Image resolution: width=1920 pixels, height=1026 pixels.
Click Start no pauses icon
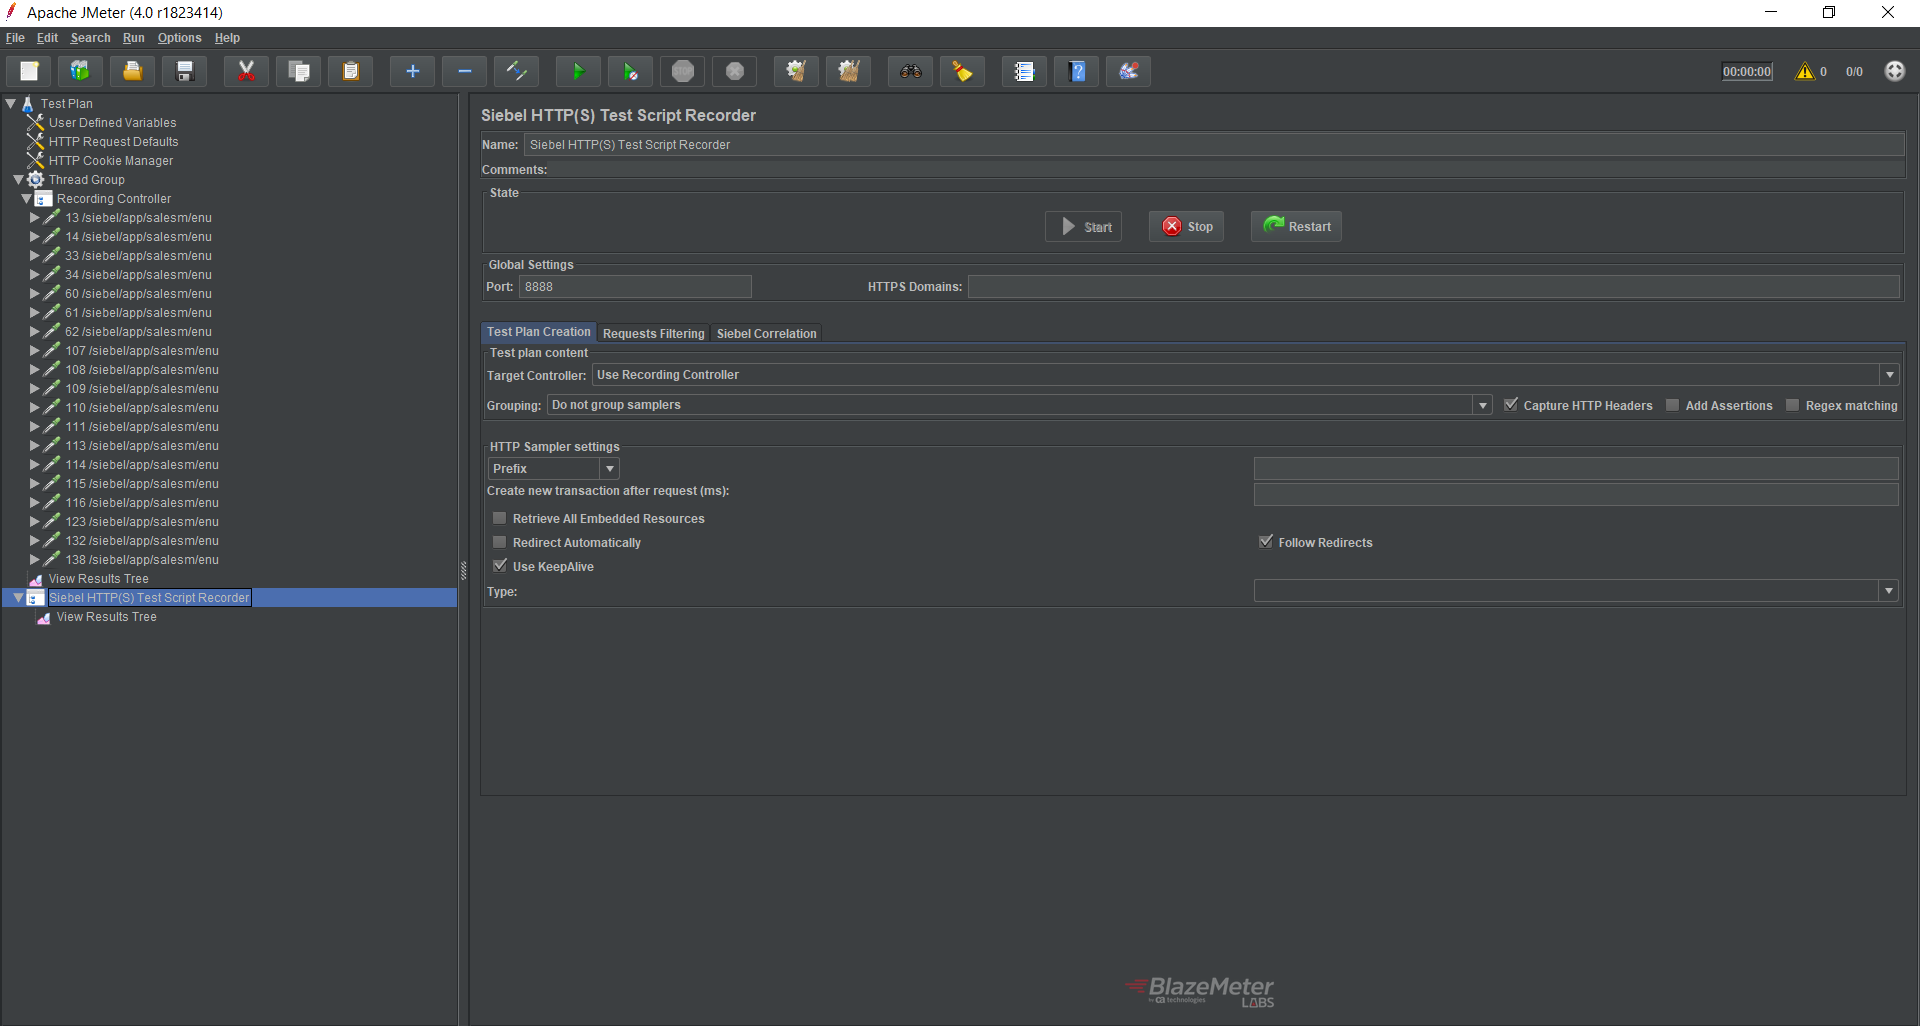pos(630,71)
